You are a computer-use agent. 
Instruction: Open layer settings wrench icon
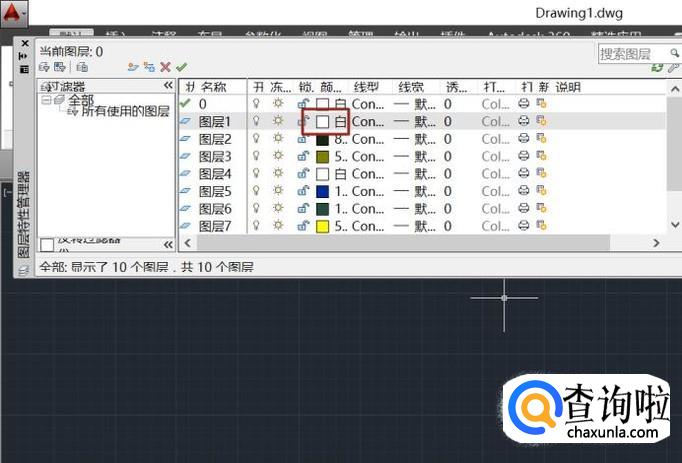[672, 67]
